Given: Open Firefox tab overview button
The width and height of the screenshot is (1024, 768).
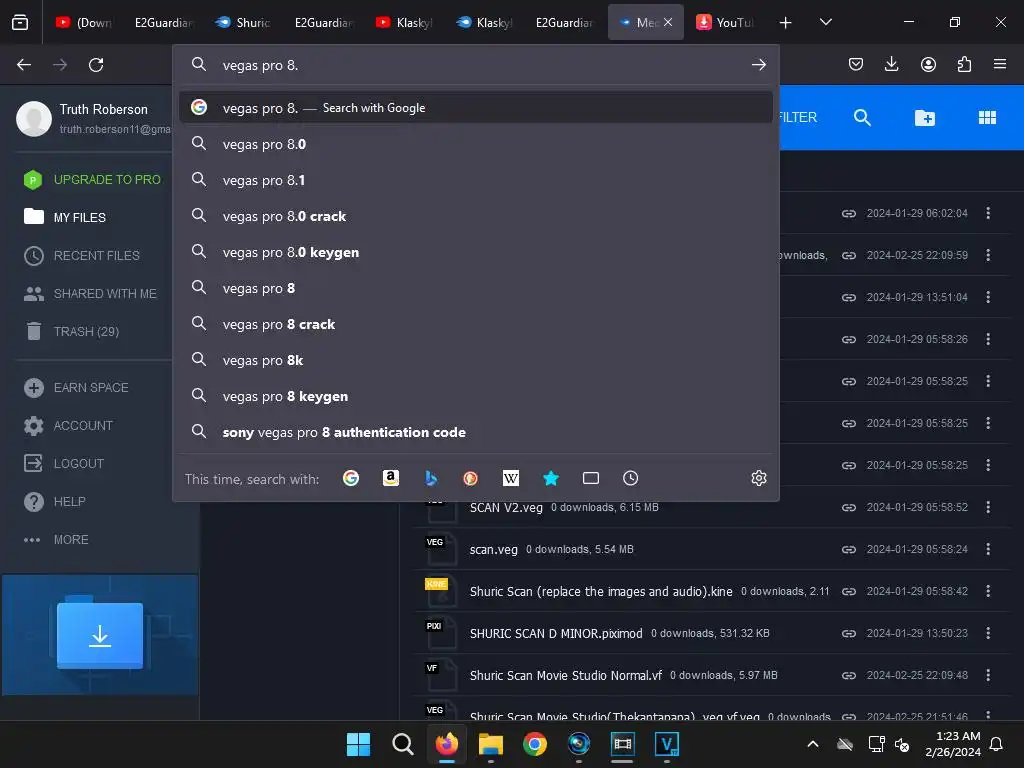Looking at the screenshot, I should pos(20,22).
